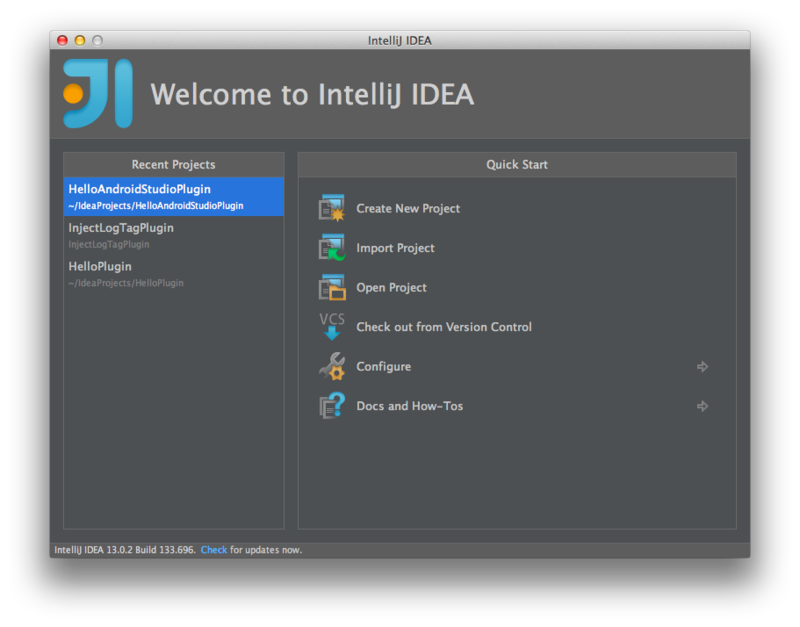
Task: Click the Import Project icon
Action: [x=332, y=247]
